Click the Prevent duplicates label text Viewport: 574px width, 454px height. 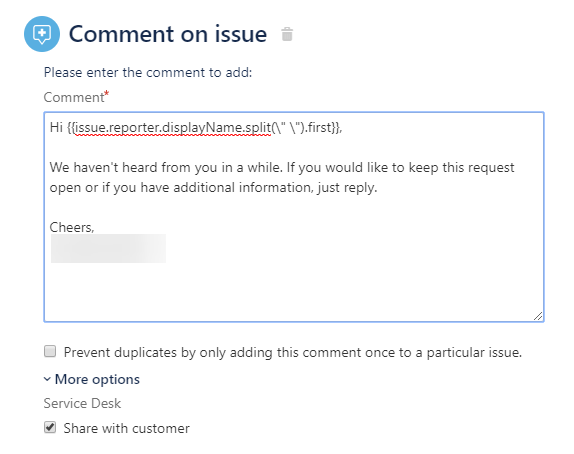pos(292,352)
